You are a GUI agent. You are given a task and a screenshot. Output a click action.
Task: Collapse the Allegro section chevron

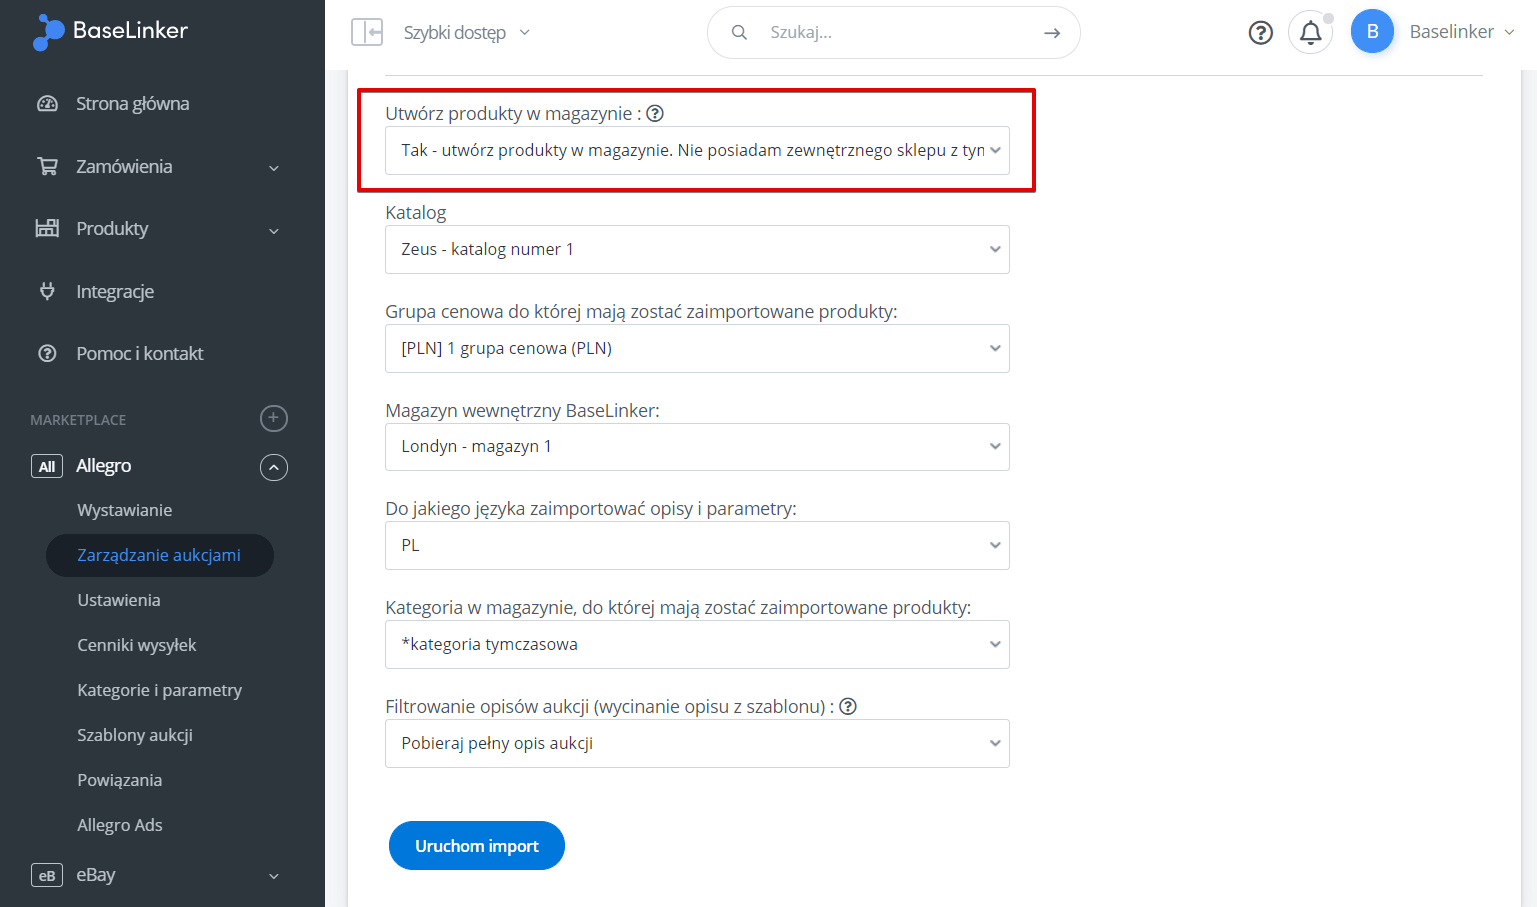(x=274, y=467)
